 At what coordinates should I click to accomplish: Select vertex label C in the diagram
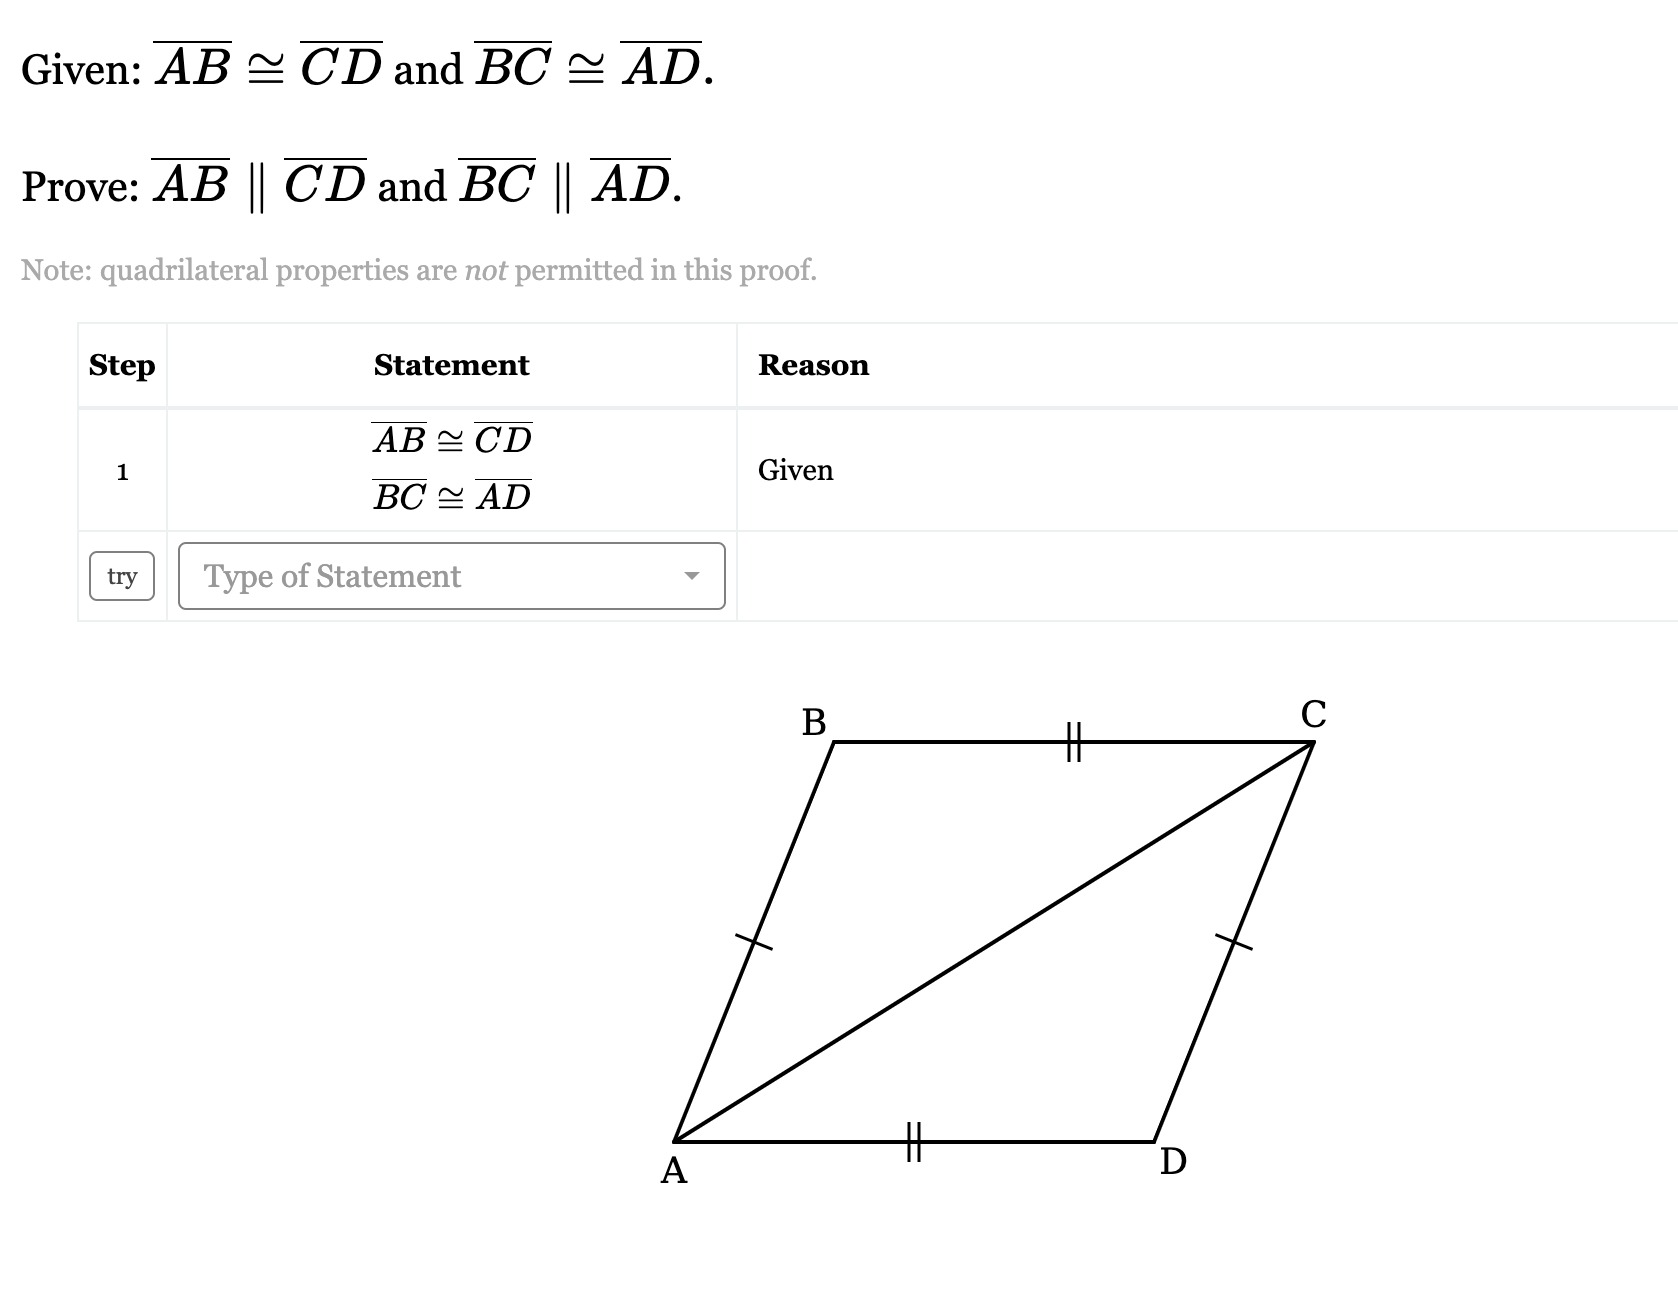(1314, 714)
